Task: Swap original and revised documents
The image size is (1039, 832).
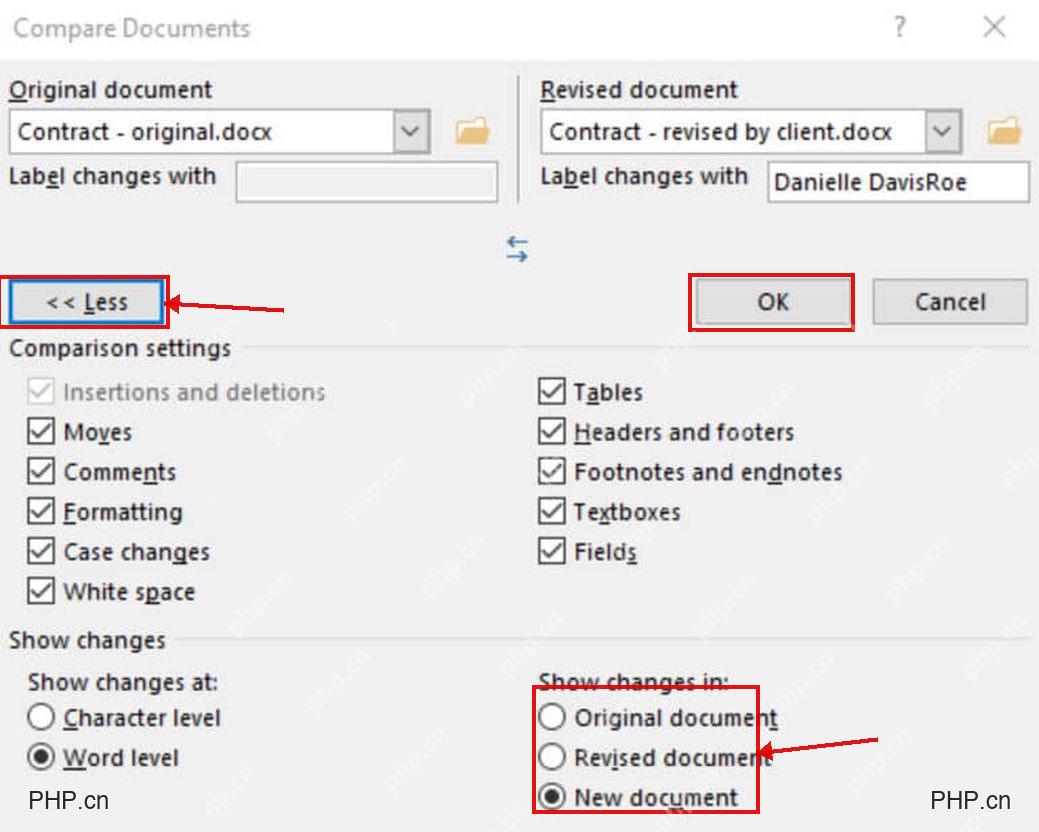Action: pos(518,249)
